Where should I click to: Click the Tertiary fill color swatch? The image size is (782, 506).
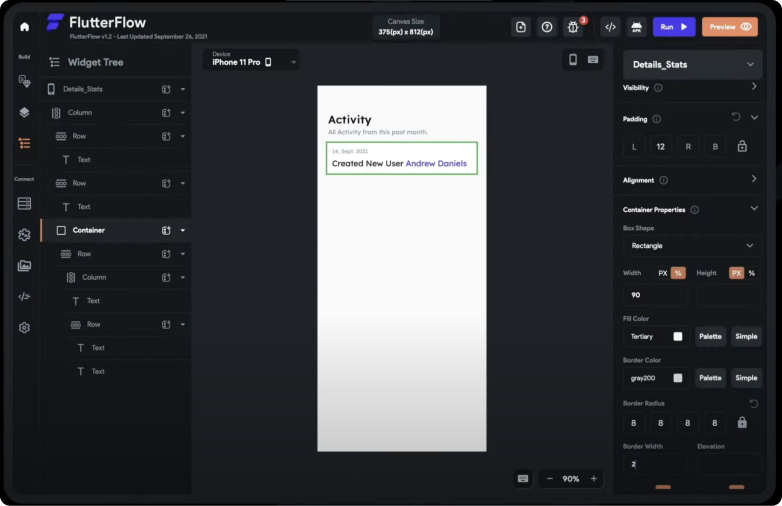677,337
